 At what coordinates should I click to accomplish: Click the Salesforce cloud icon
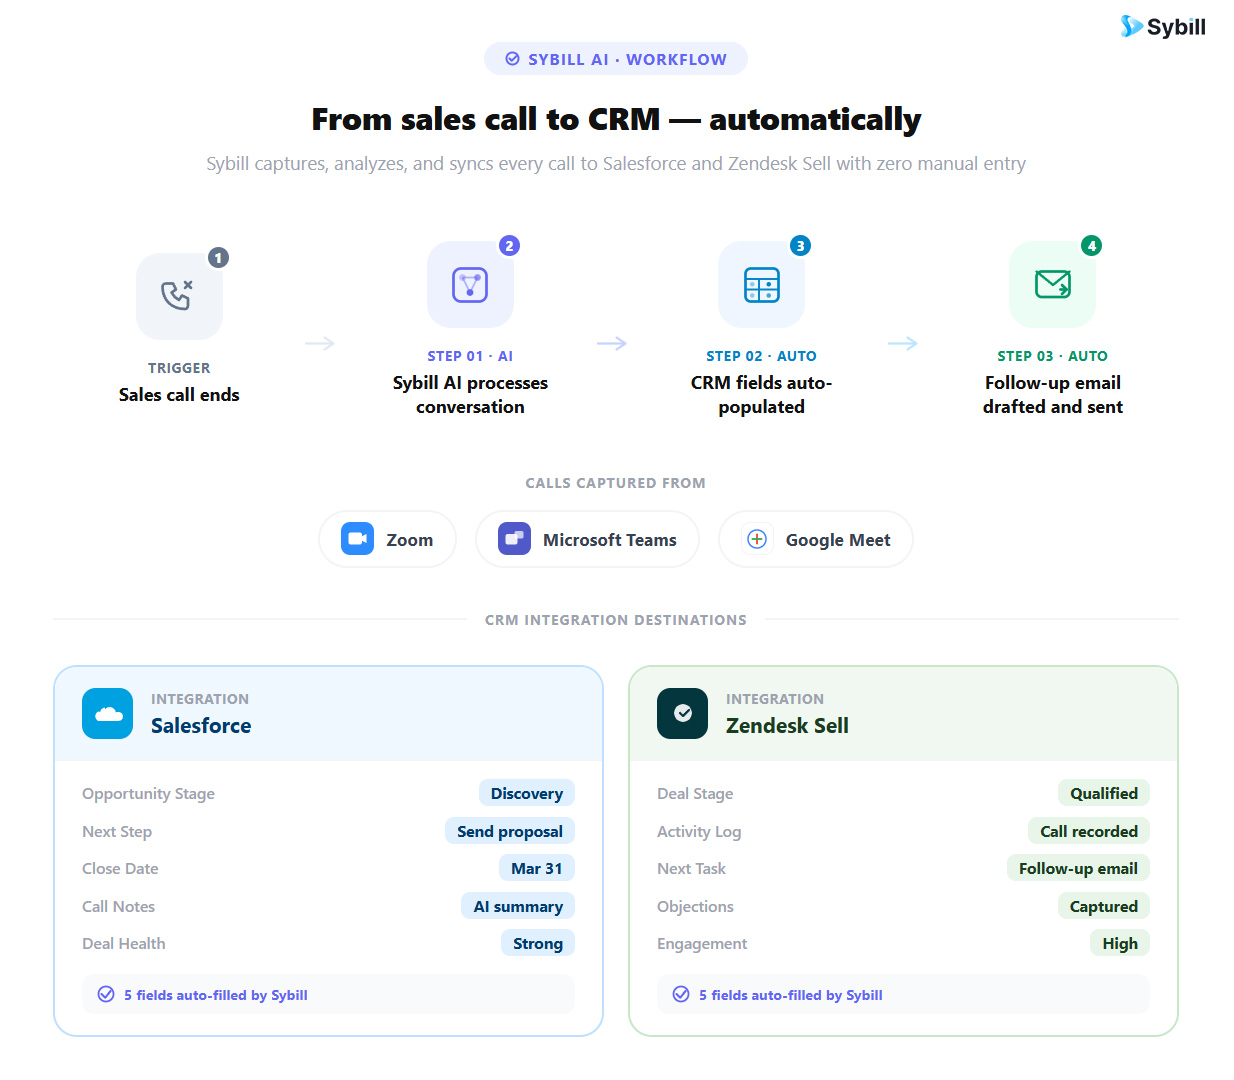point(108,713)
